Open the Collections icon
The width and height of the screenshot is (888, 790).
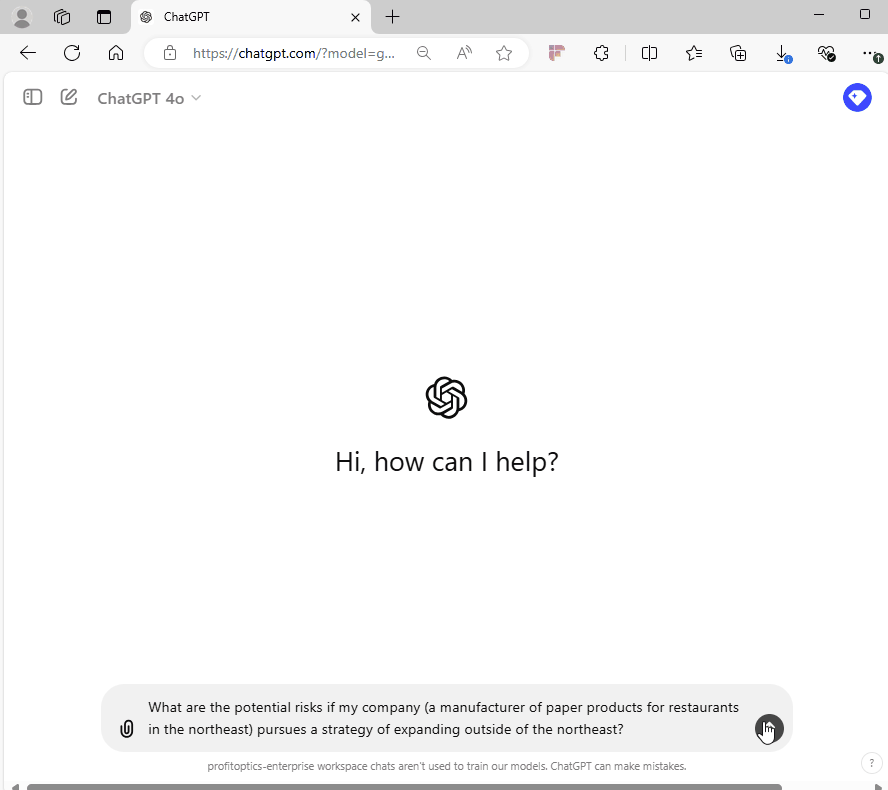738,53
